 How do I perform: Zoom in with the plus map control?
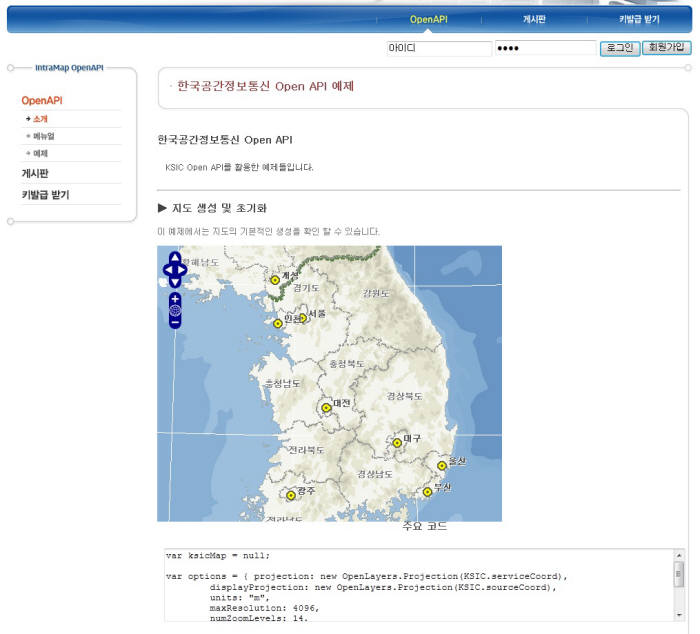(175, 299)
